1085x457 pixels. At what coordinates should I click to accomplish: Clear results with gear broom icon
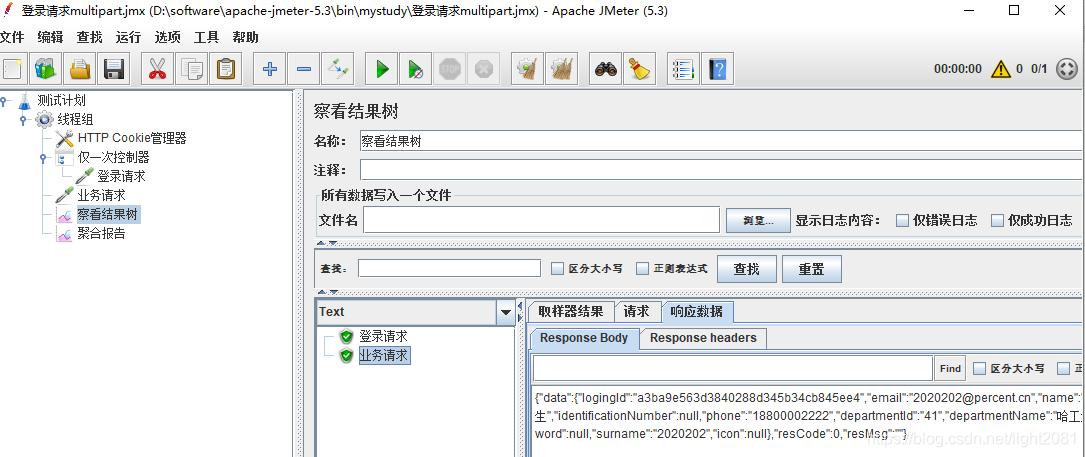(x=528, y=69)
